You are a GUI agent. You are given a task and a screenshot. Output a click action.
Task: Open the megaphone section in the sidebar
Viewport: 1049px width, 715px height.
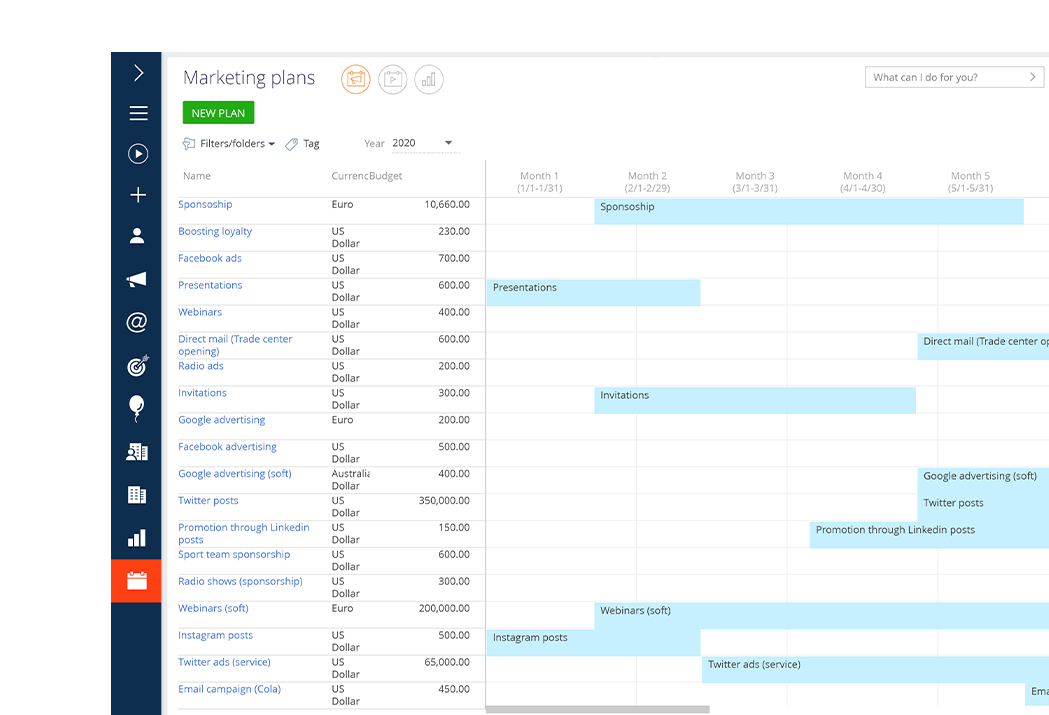138,280
